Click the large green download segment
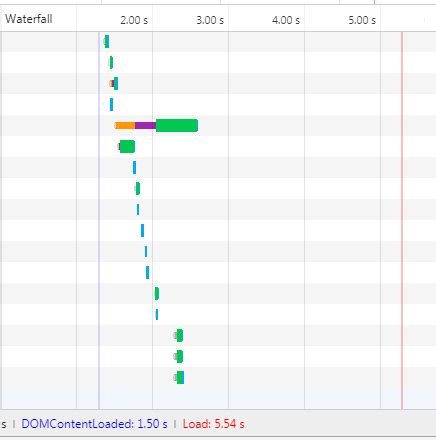Screen dimensions: 436x440 tap(177, 126)
